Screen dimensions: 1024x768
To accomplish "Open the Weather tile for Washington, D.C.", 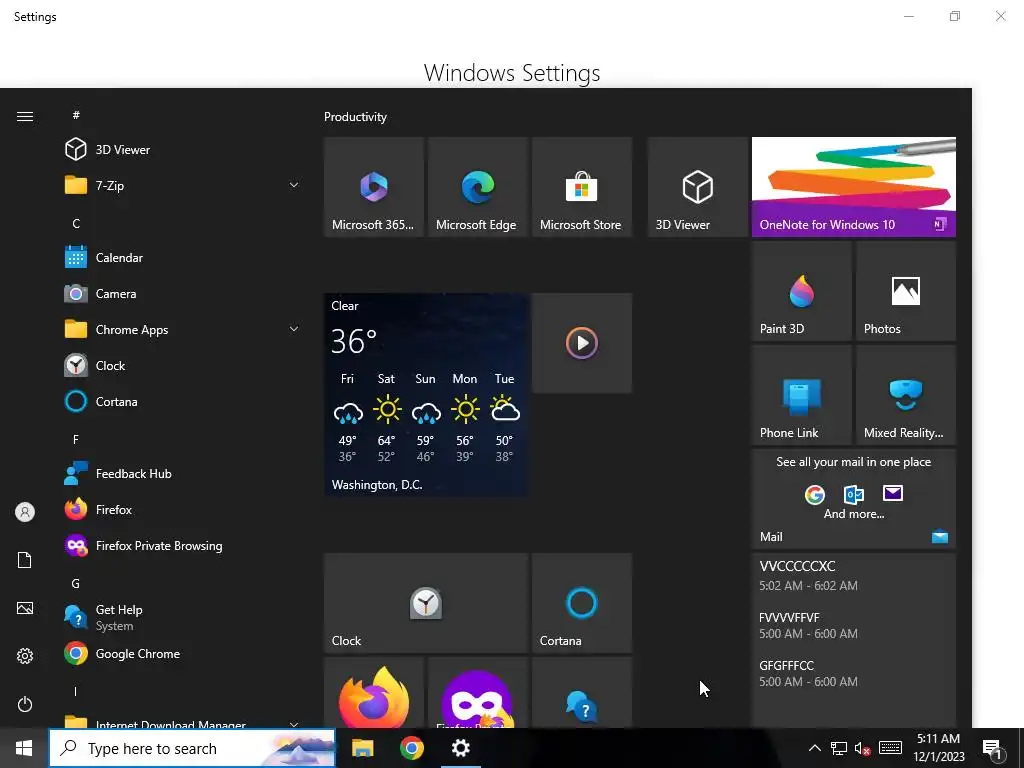I will click(x=426, y=395).
